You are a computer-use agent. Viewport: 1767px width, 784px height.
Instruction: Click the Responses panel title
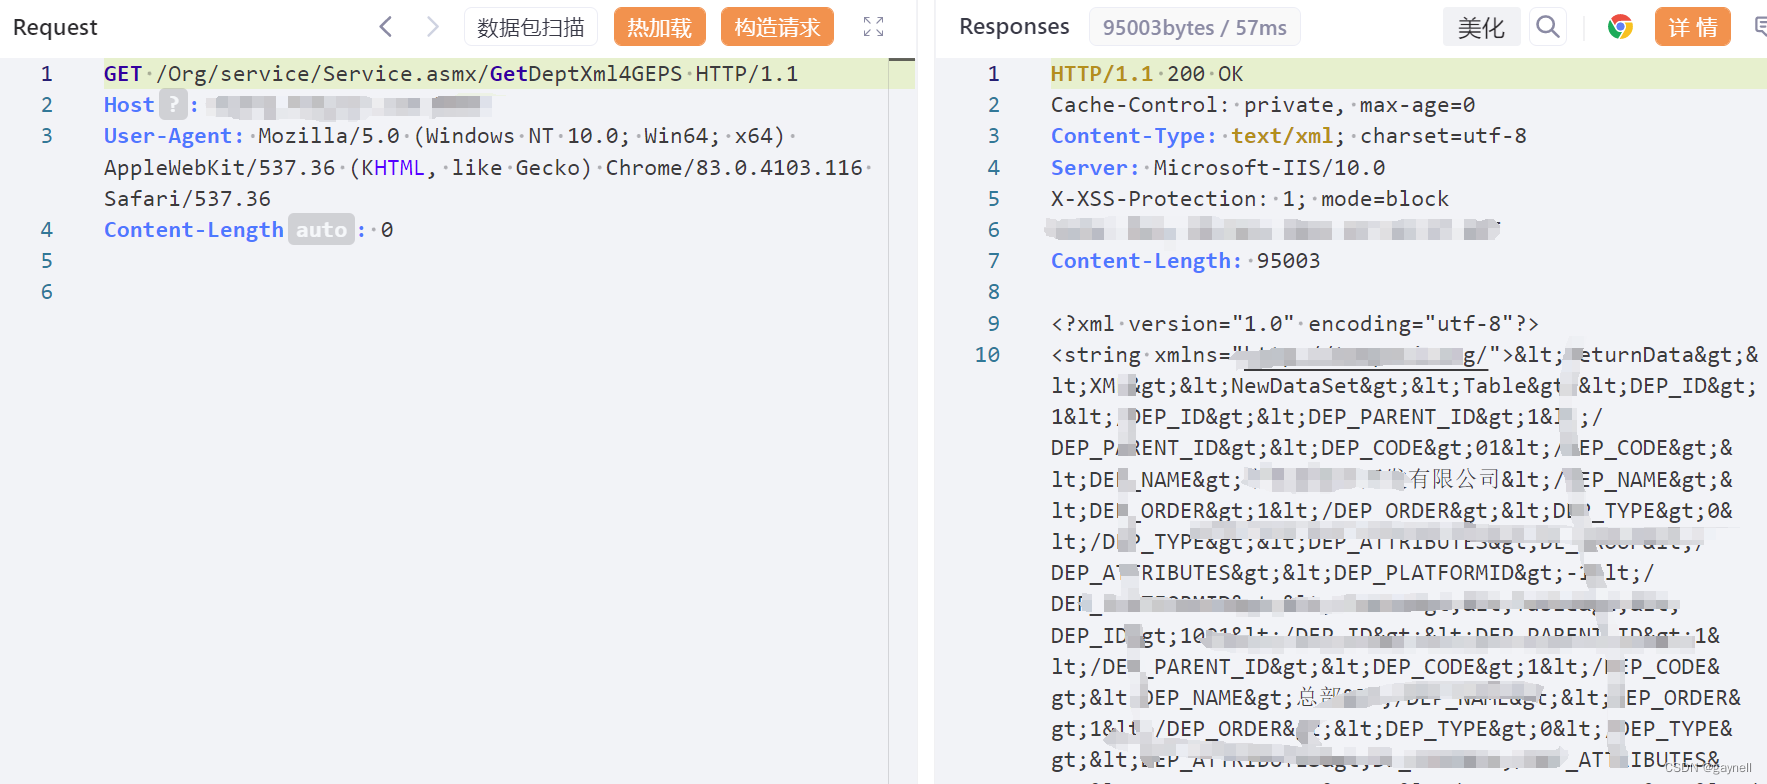click(x=1014, y=27)
